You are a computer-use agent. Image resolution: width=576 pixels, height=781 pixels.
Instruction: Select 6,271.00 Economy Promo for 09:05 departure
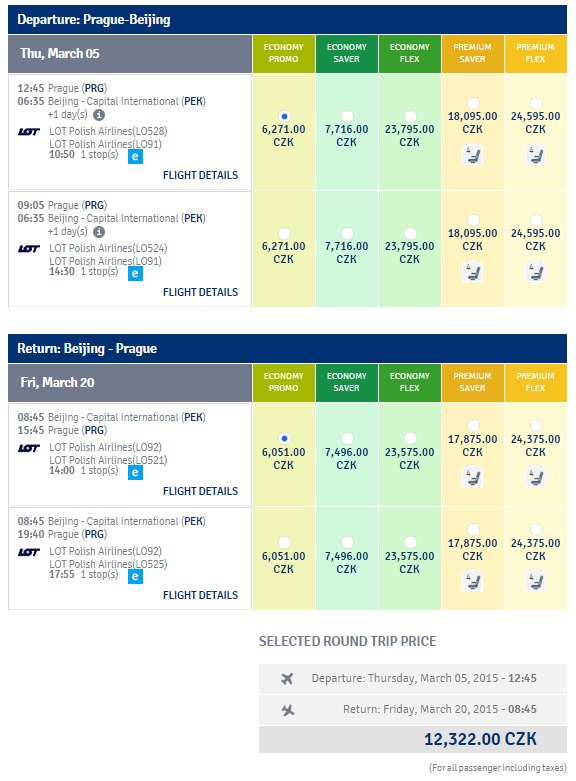pyautogui.click(x=285, y=233)
